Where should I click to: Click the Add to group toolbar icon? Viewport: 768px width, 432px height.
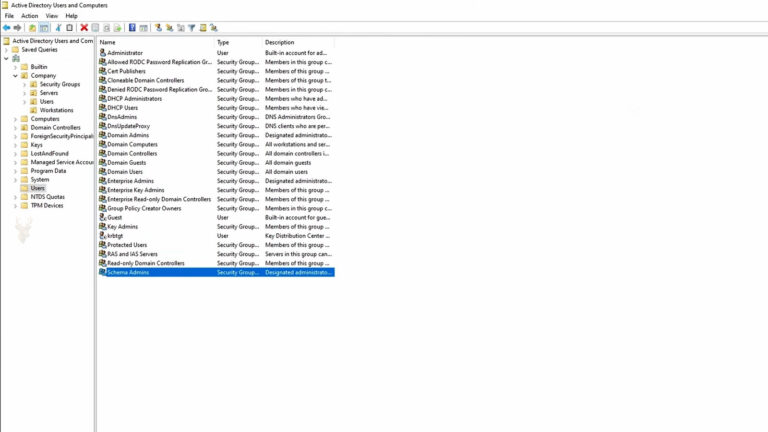214,28
